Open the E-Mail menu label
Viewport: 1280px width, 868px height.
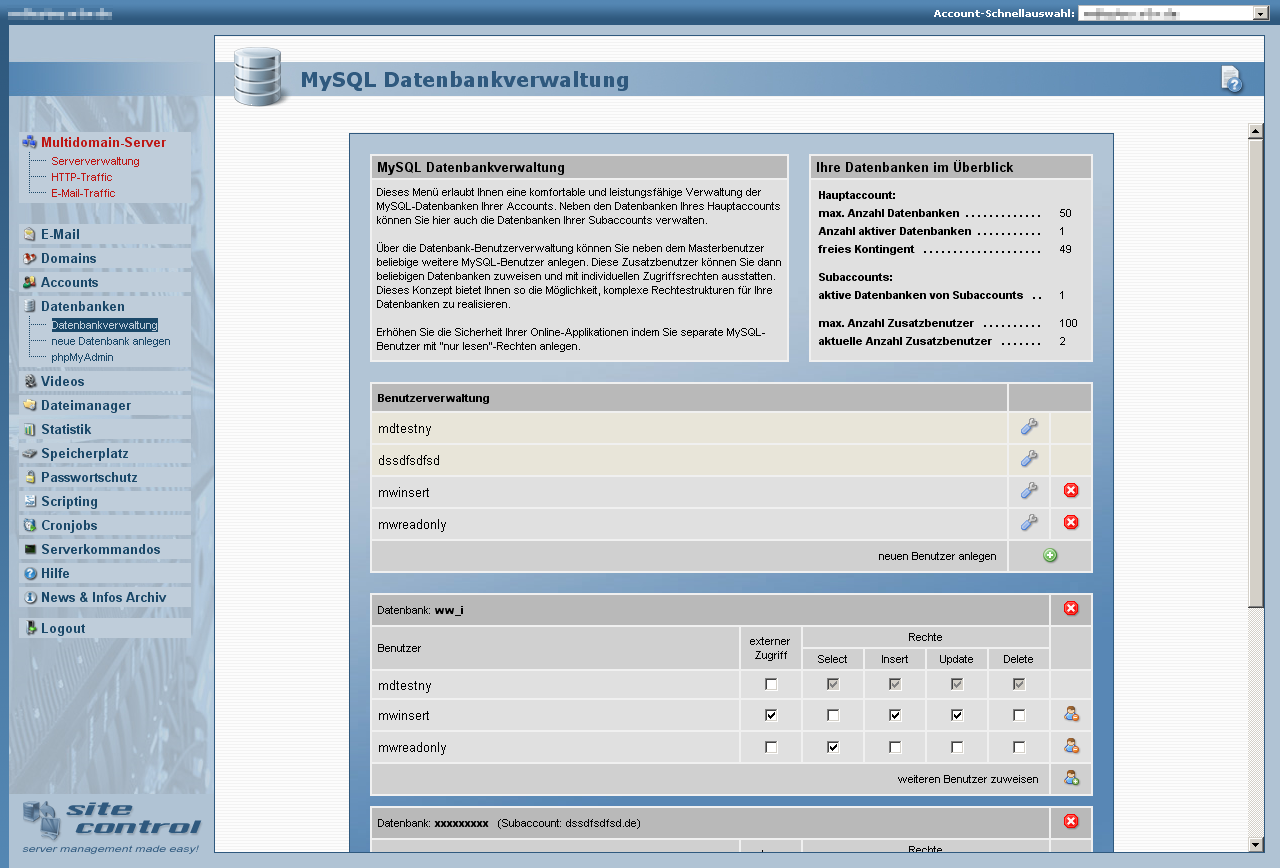[x=60, y=235]
